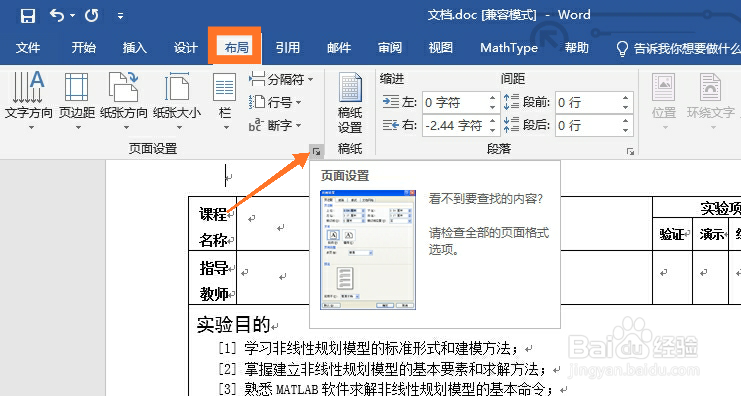This screenshot has width=741, height=396.
Task: Click the 环绕文字 wrap text icon
Action: click(x=710, y=87)
